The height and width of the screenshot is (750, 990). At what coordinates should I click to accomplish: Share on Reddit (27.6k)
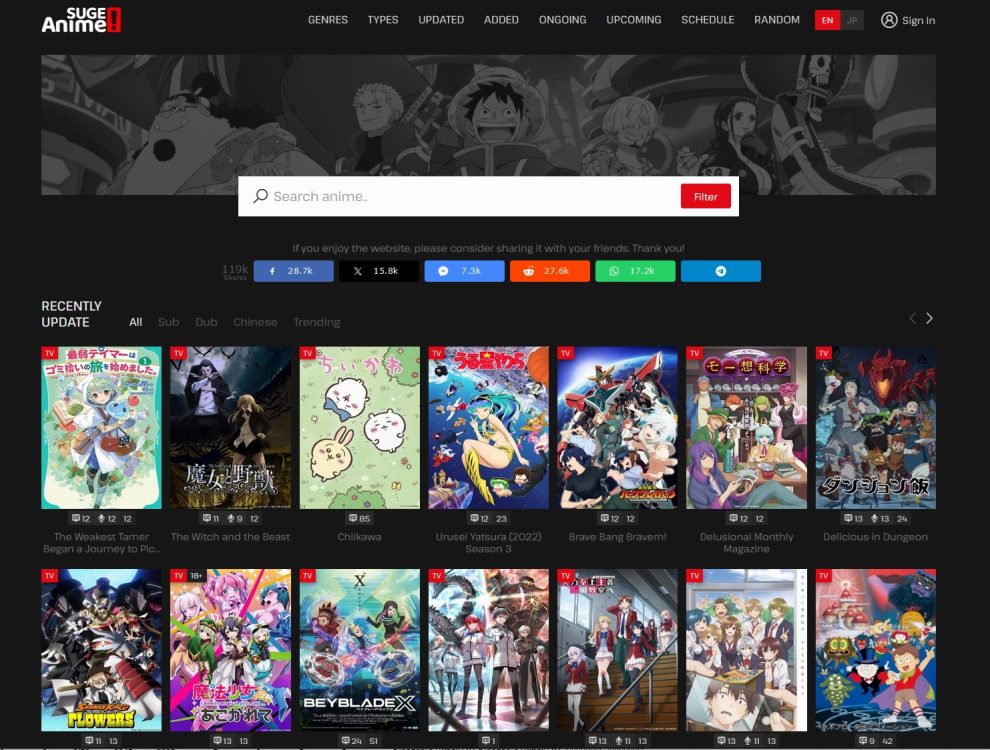pyautogui.click(x=550, y=271)
